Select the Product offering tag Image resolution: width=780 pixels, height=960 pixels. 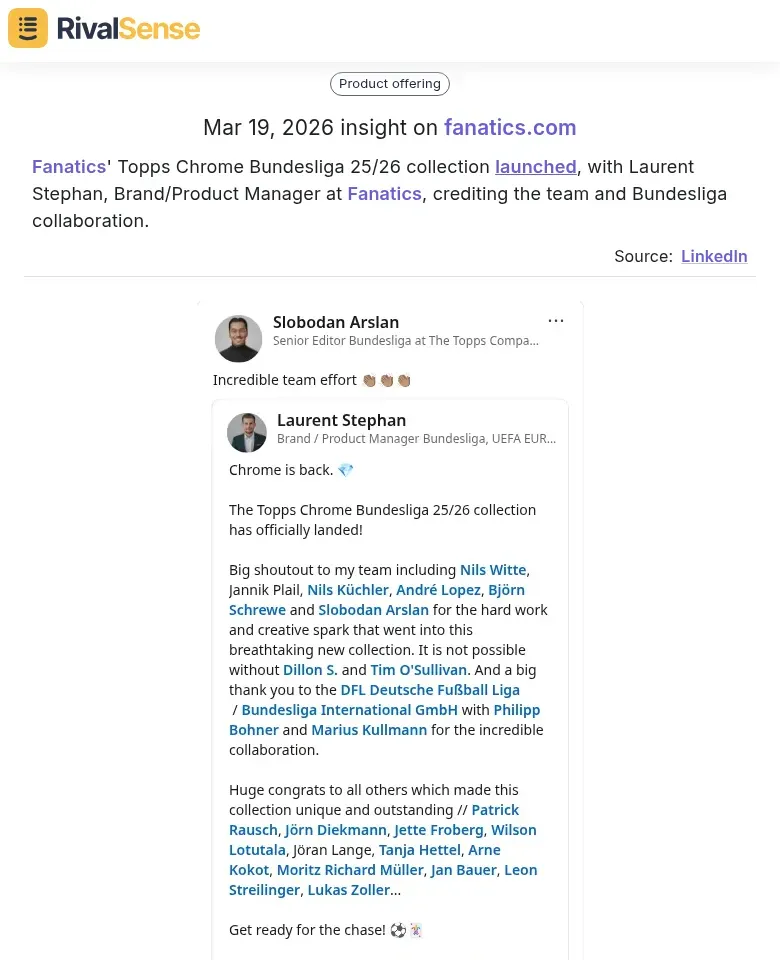(x=390, y=84)
